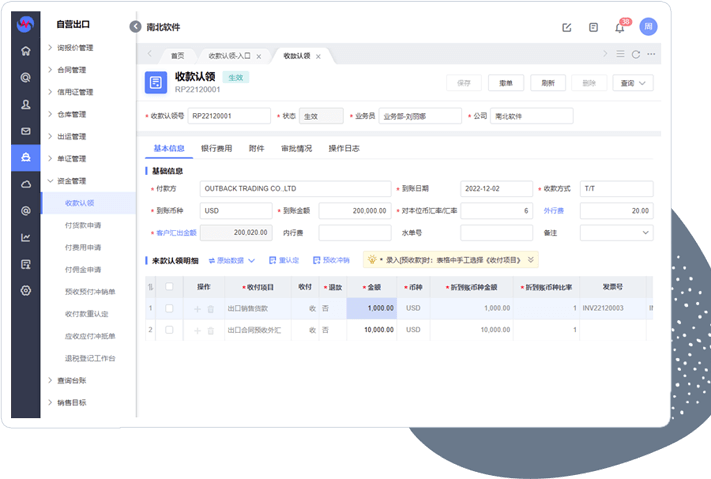This screenshot has height=479, width=711.
Task: Check the checkbox for row 2
Action: tap(169, 329)
